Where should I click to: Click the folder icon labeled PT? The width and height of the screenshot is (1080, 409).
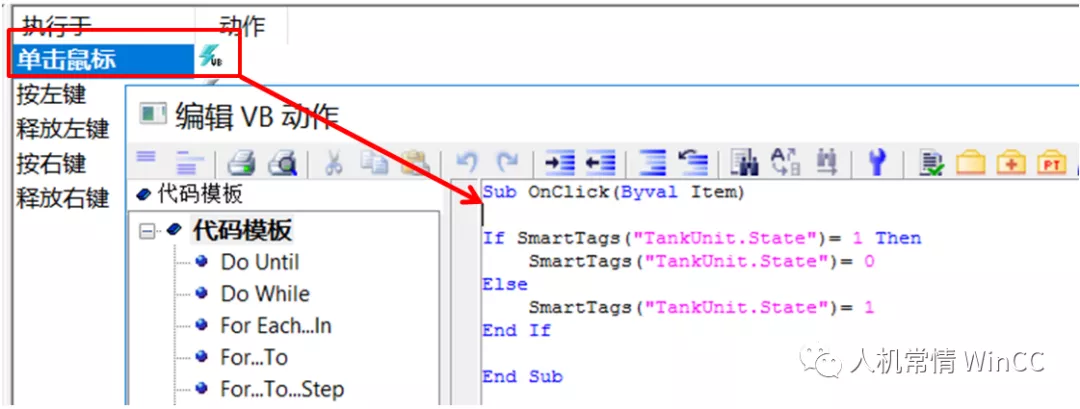coord(1051,163)
